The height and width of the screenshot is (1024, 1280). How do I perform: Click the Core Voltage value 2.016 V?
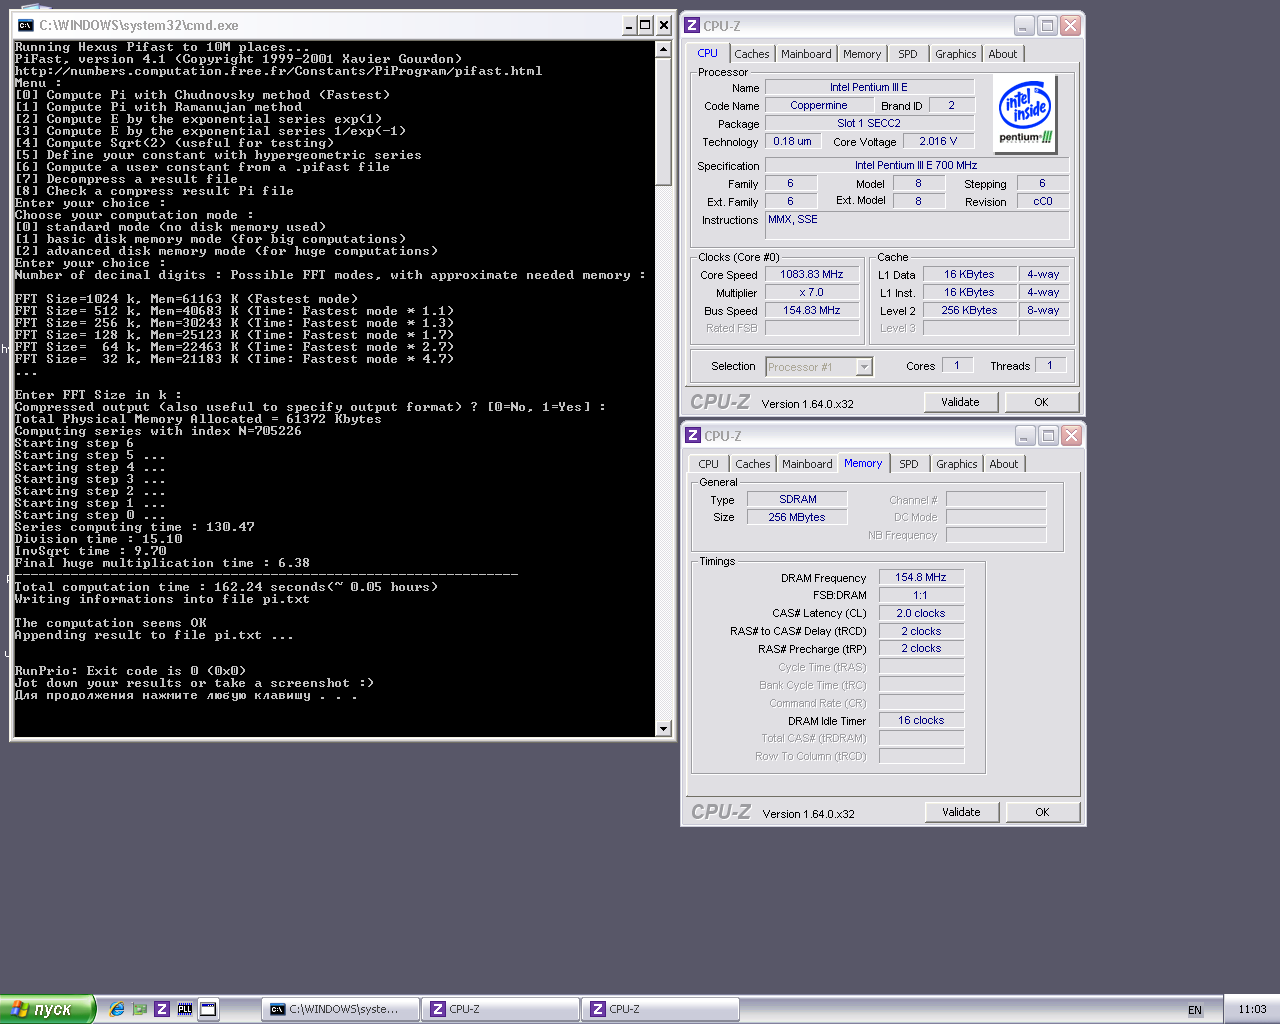point(938,141)
